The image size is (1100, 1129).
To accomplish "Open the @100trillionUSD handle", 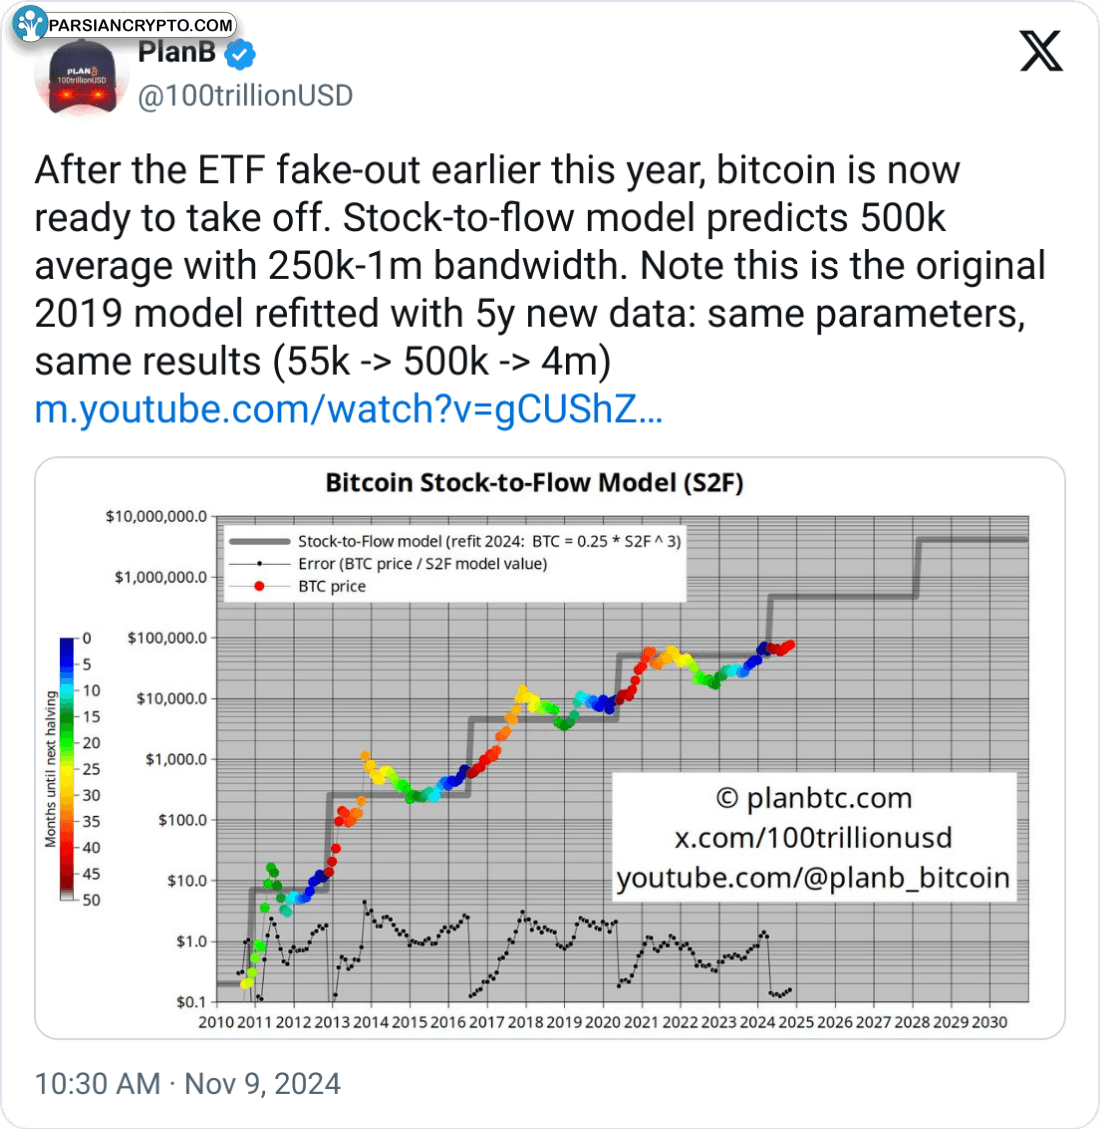I will point(245,96).
